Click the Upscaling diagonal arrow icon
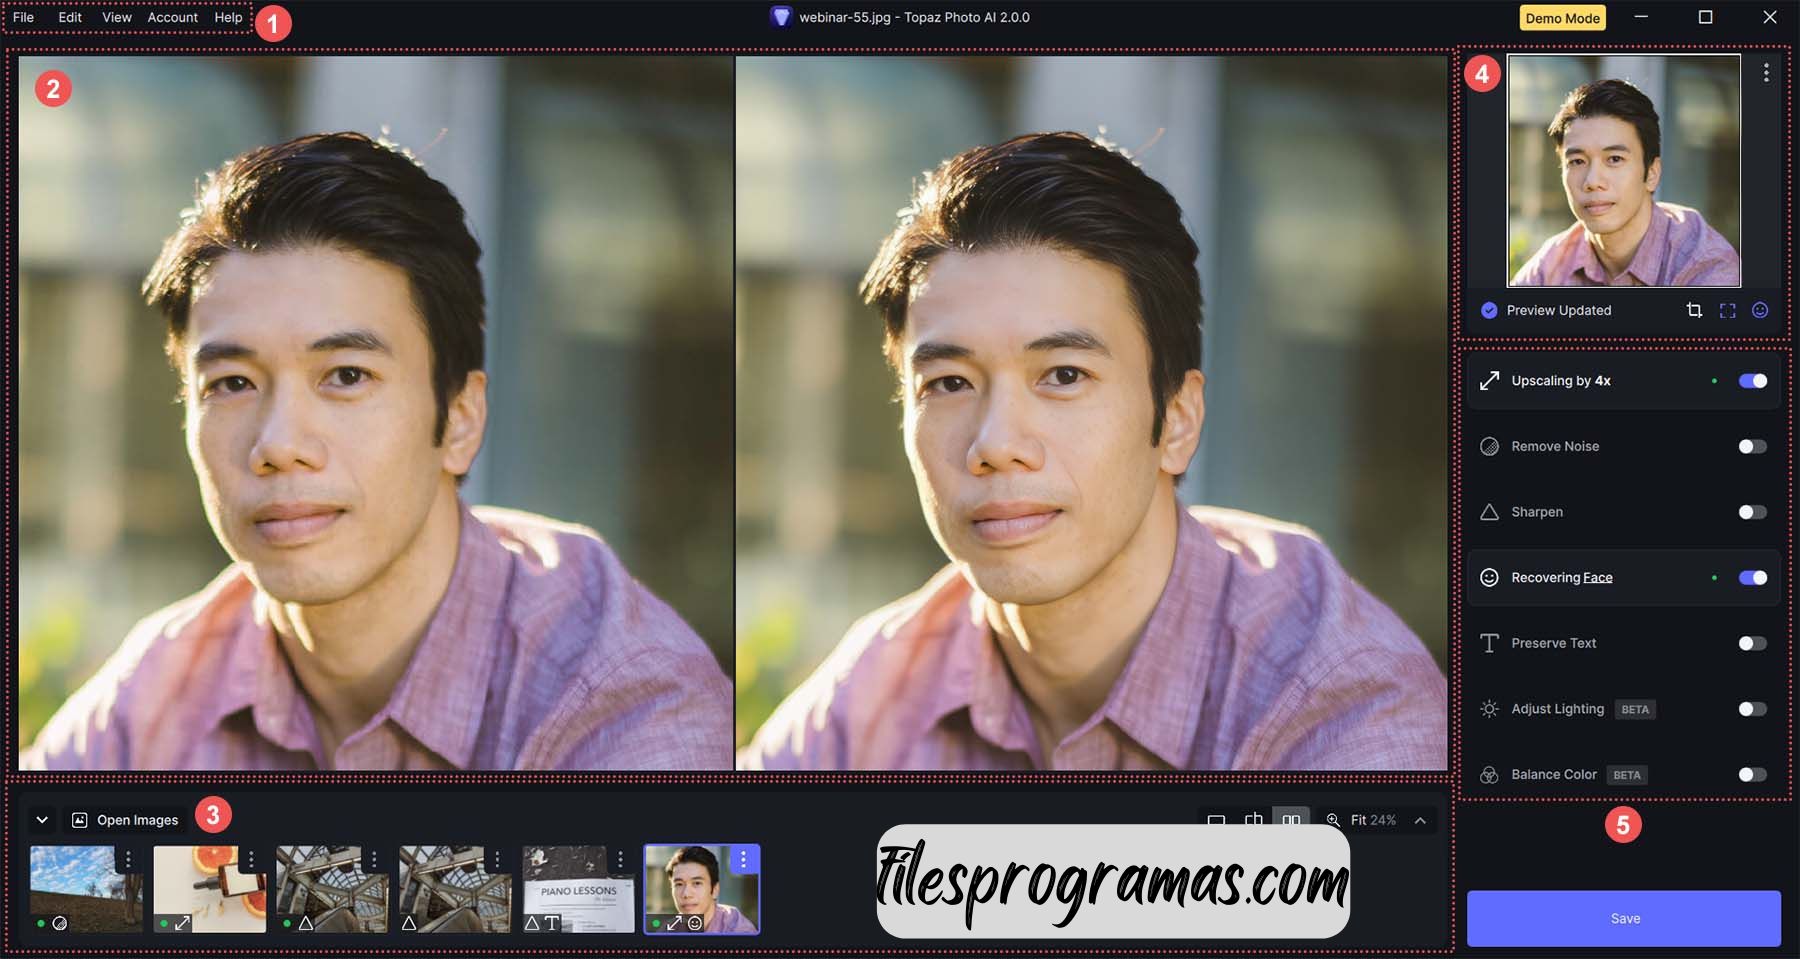The height and width of the screenshot is (959, 1800). coord(1489,381)
